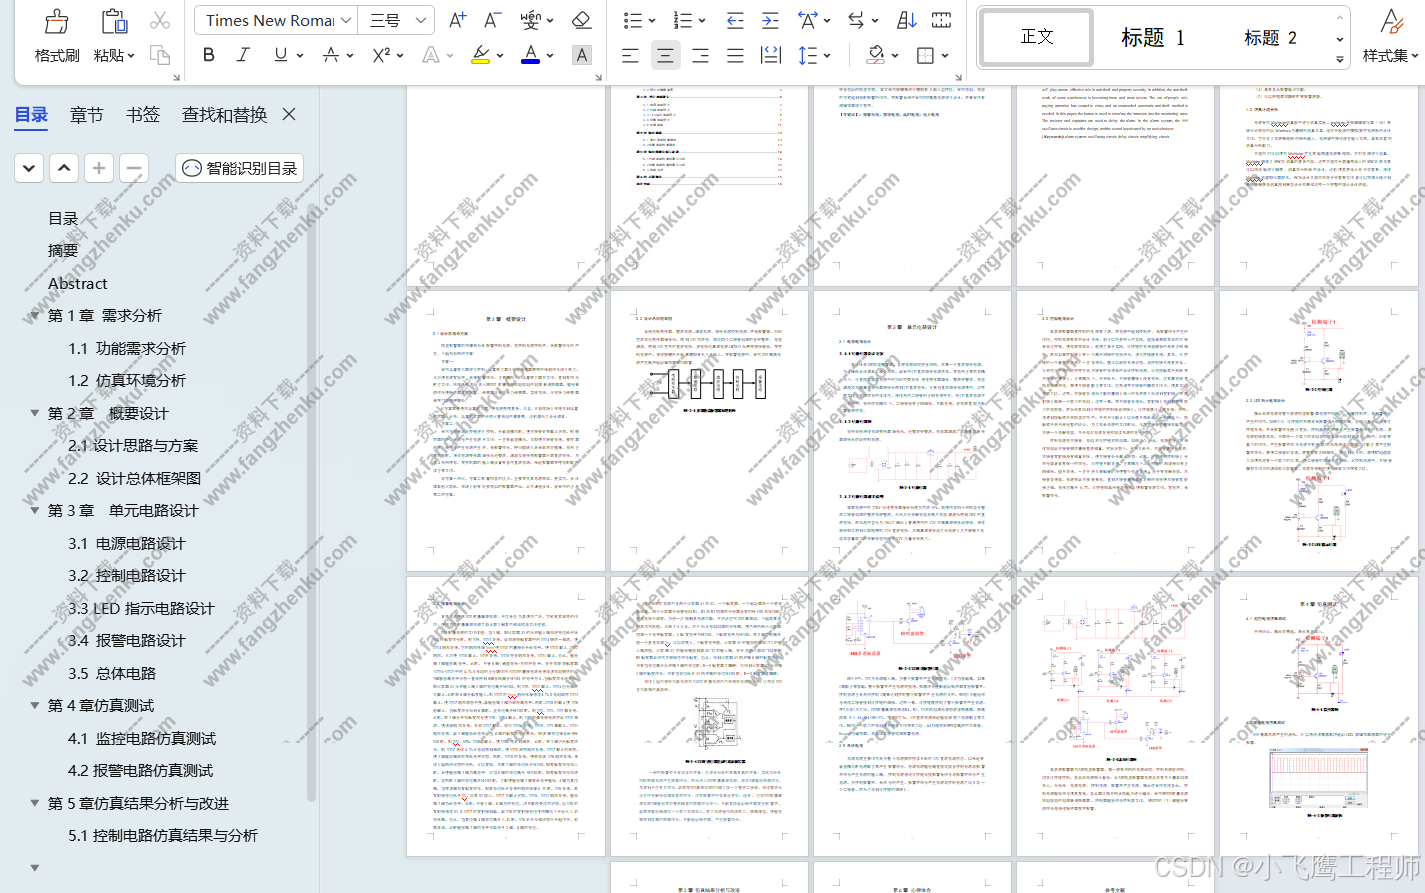The image size is (1425, 893).
Task: Justify the text alignment
Action: pyautogui.click(x=736, y=55)
